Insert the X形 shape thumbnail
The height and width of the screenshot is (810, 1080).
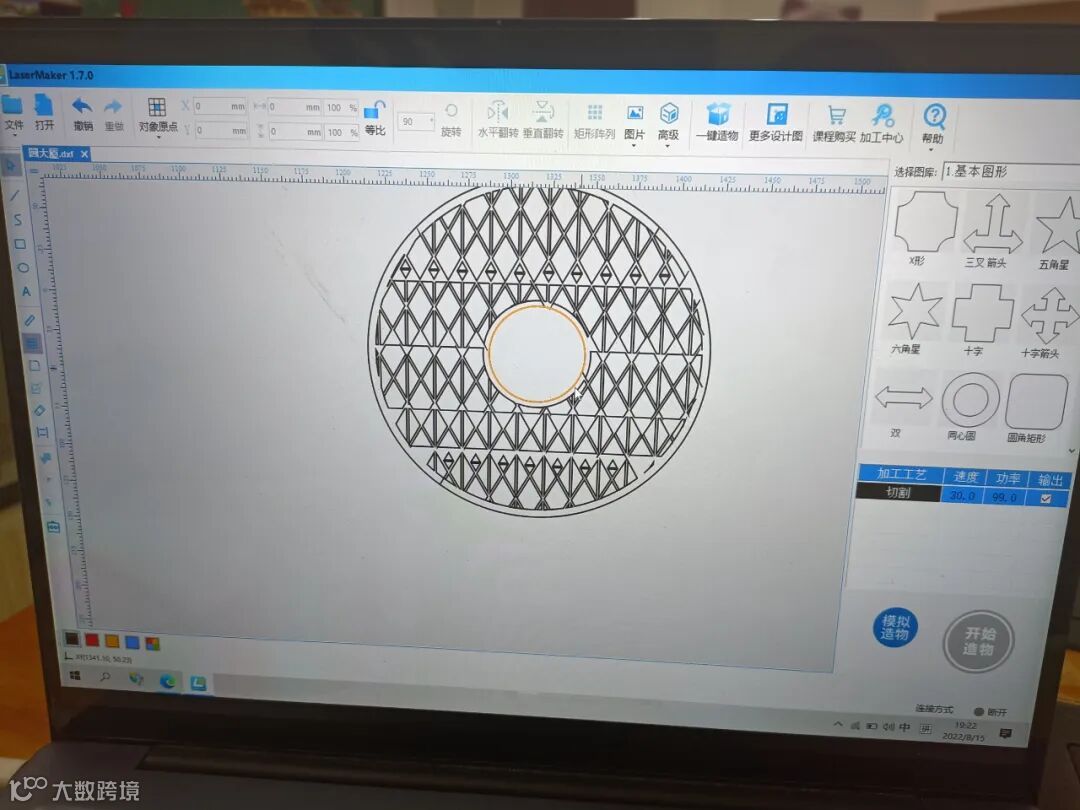click(x=925, y=222)
